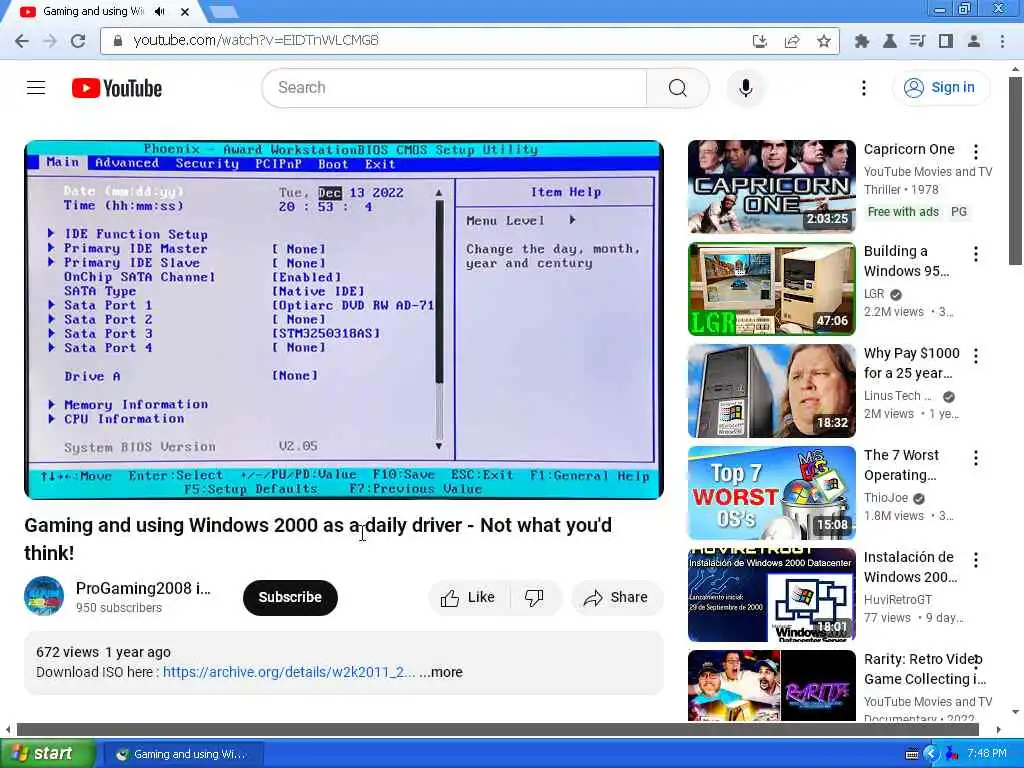The height and width of the screenshot is (768, 1024).
Task: Open the YouTube hamburger guide menu
Action: [36, 88]
